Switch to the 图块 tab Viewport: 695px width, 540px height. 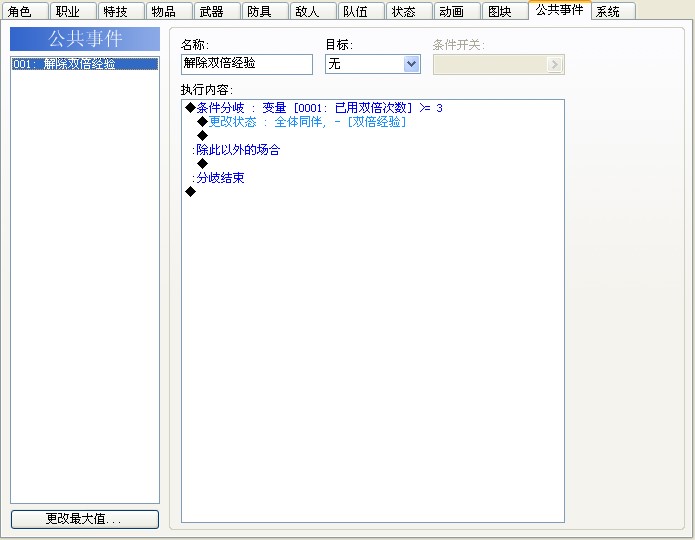point(505,11)
